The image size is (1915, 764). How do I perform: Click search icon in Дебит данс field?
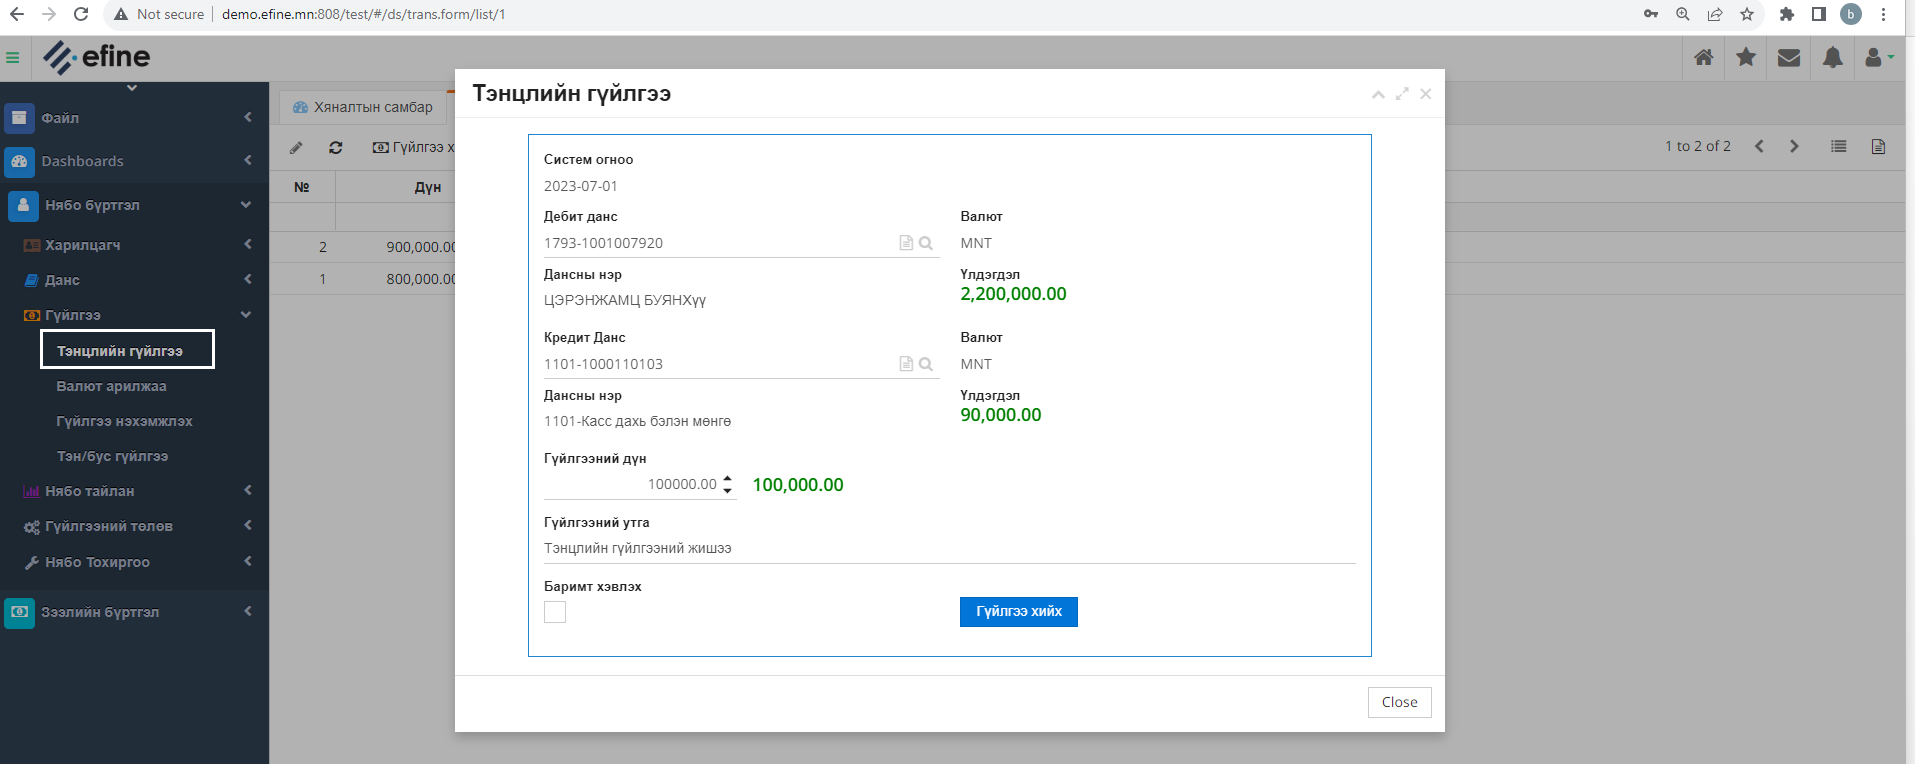tap(926, 243)
